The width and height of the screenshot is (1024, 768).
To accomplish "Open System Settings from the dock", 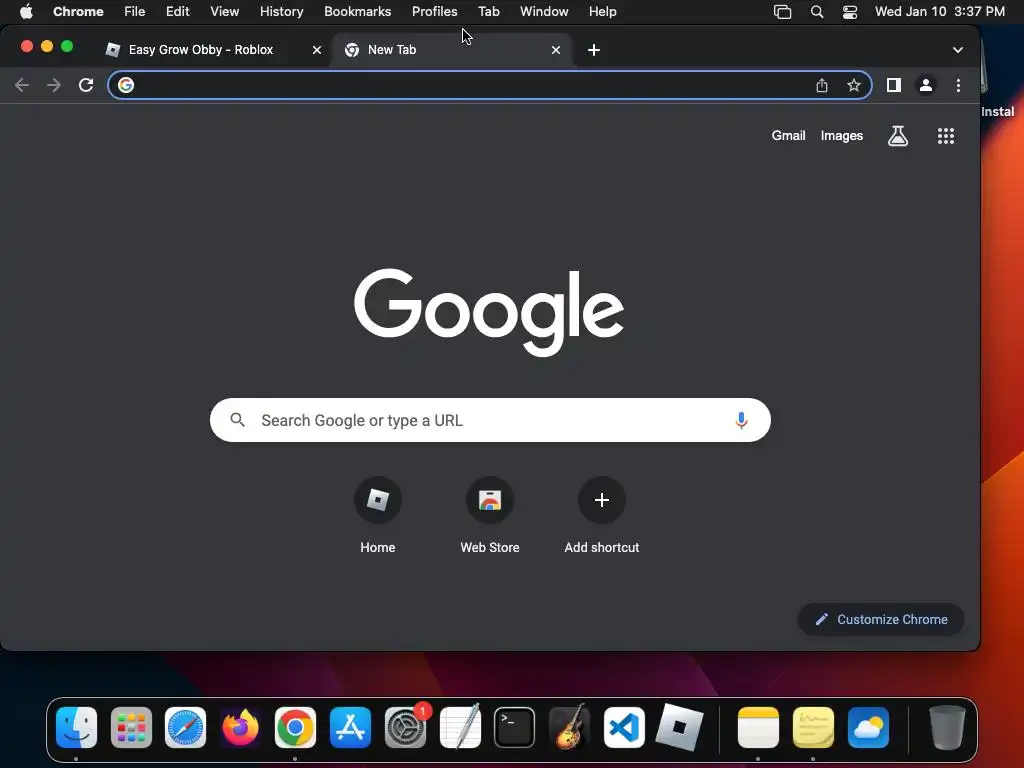I will click(x=405, y=727).
